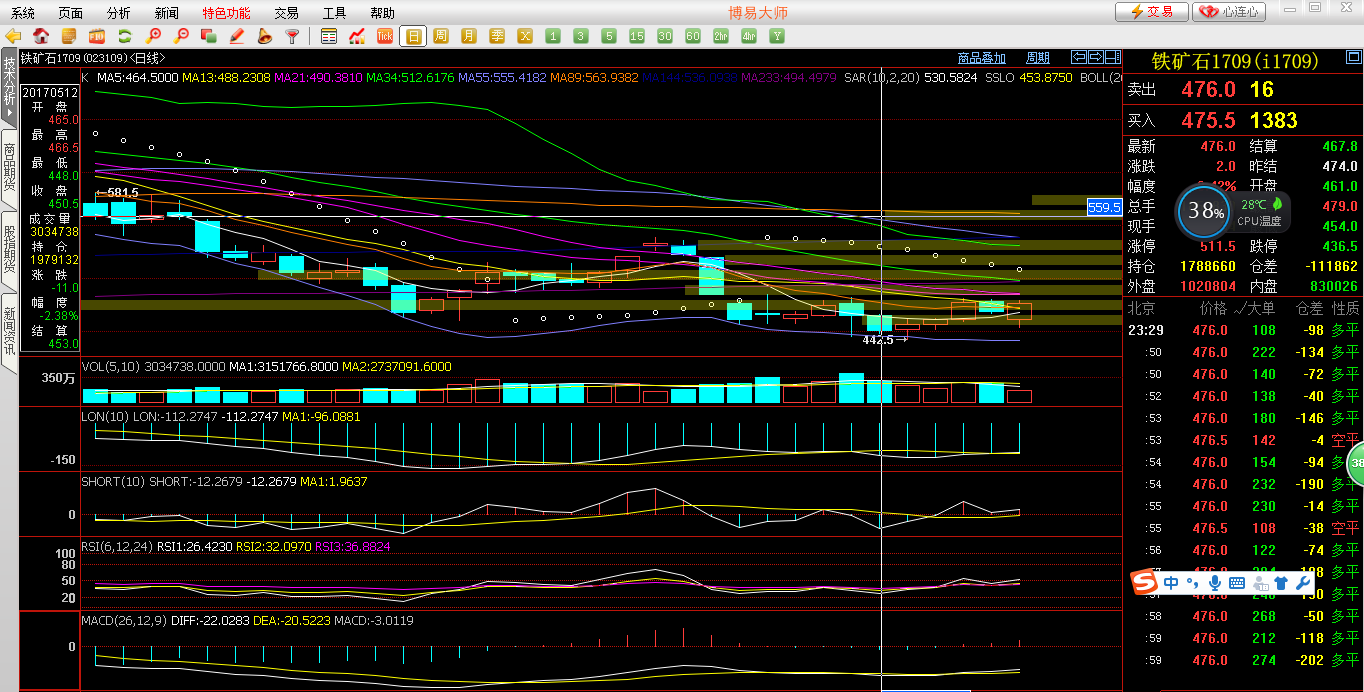Click the custom X period button

[x=525, y=36]
